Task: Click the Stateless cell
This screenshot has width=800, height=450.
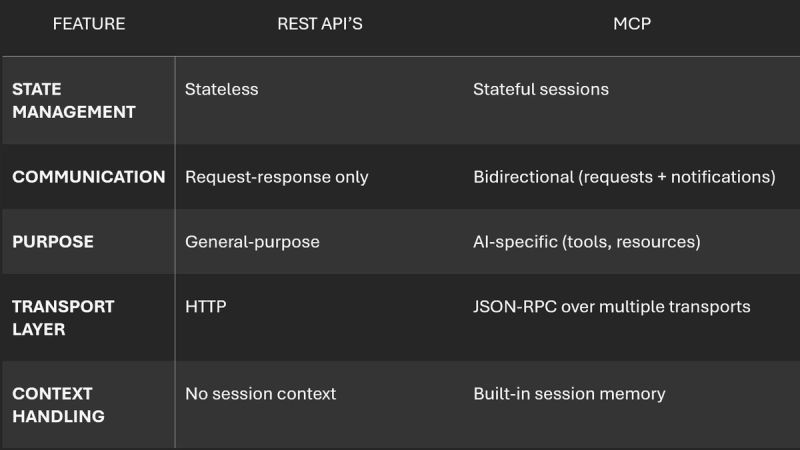Action: [x=221, y=89]
